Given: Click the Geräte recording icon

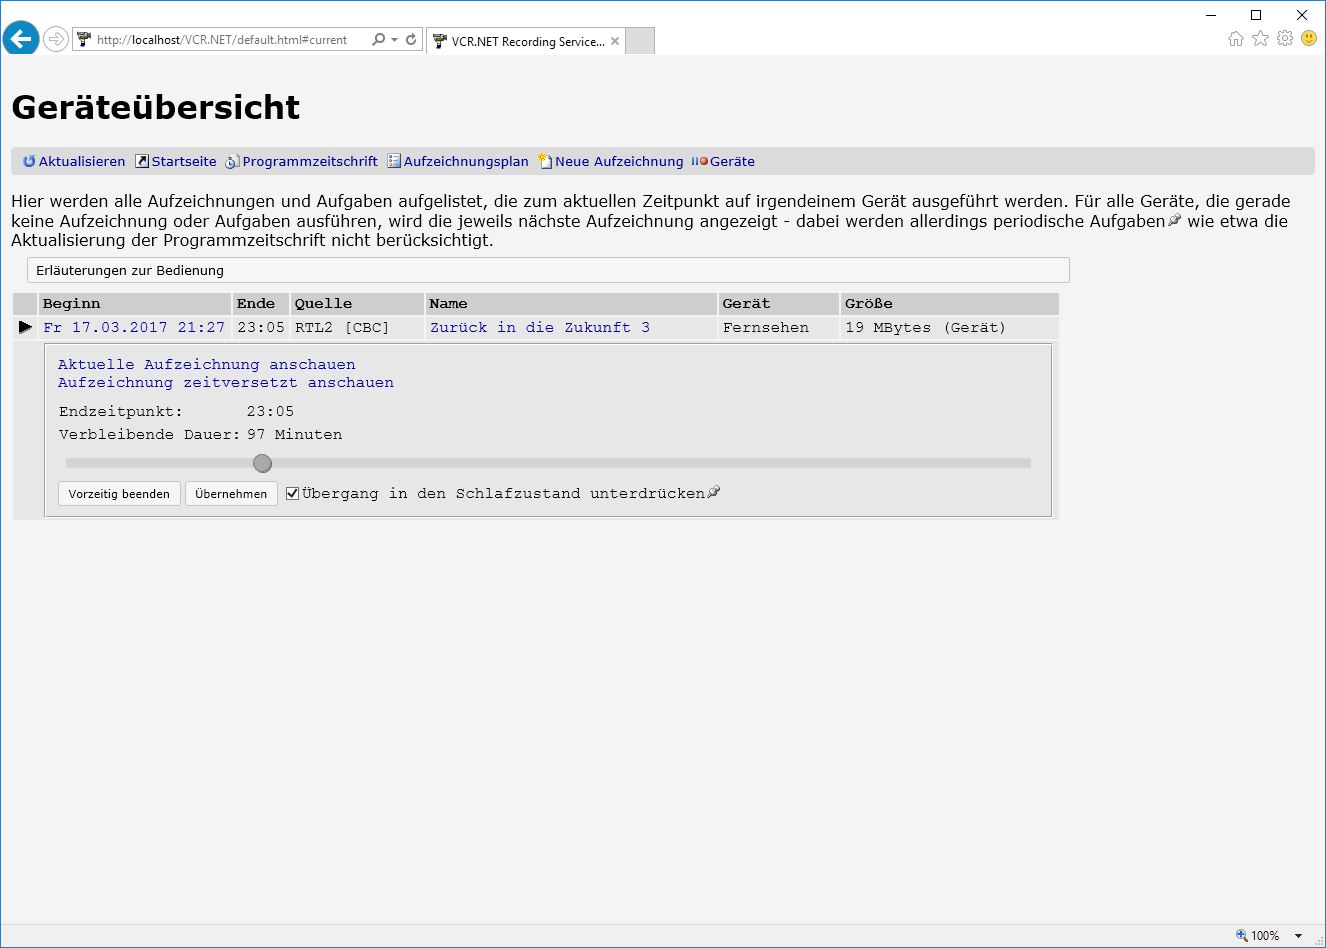Looking at the screenshot, I should 699,161.
